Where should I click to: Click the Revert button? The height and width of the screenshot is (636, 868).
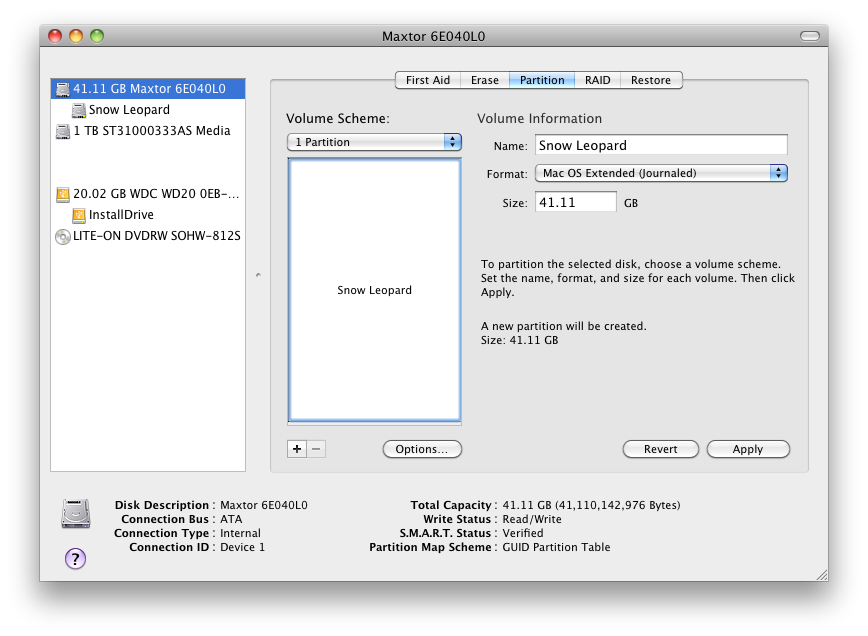(x=660, y=449)
